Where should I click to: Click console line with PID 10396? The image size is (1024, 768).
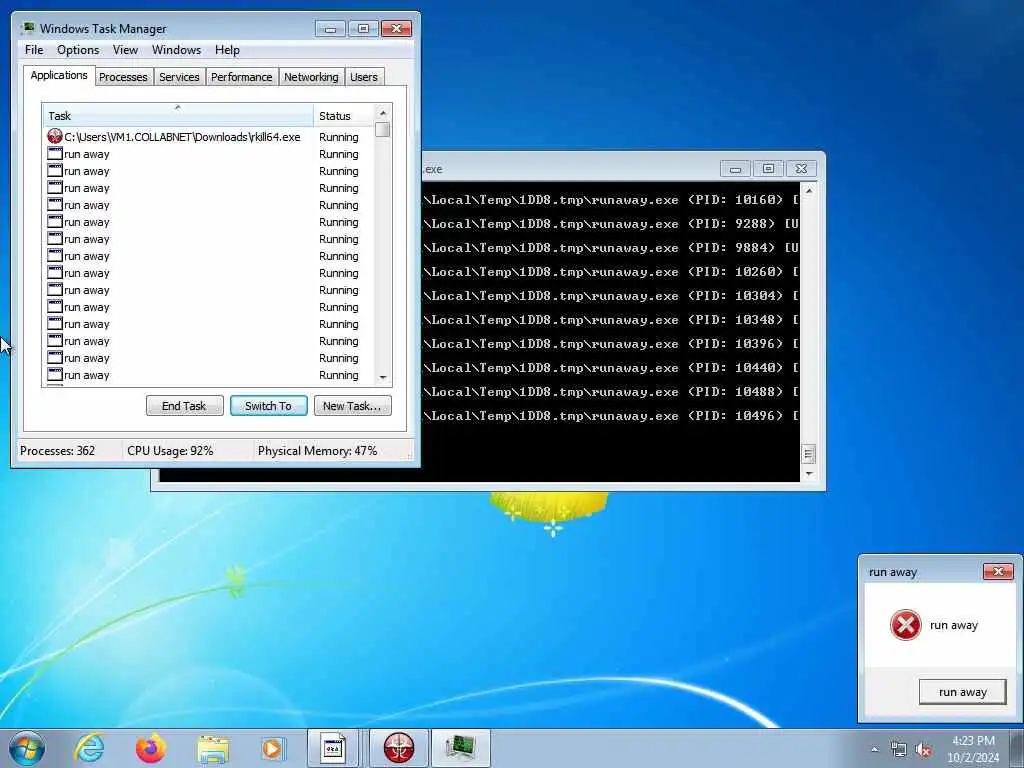coord(611,344)
